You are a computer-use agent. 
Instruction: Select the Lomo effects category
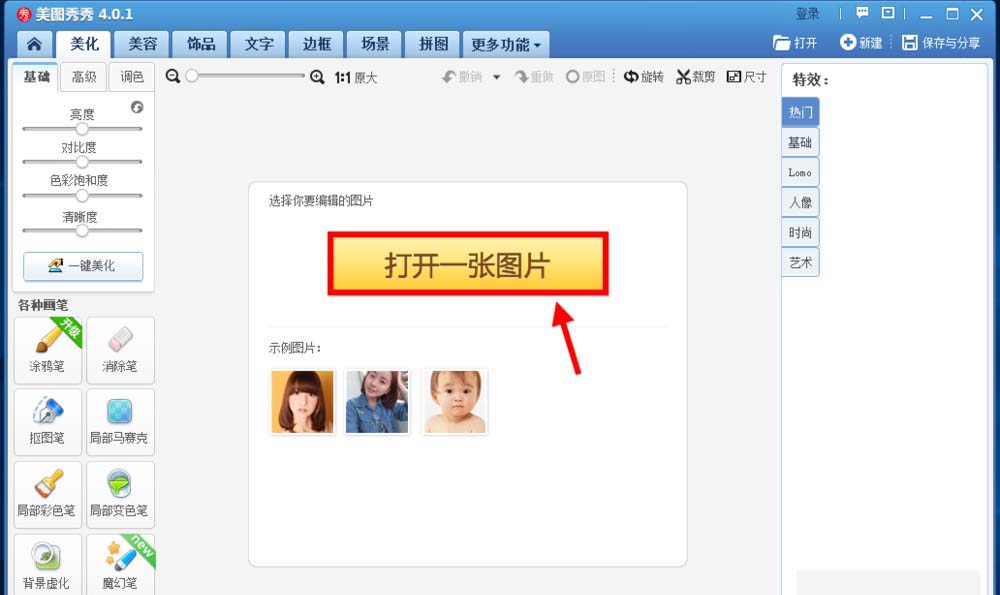coord(799,172)
